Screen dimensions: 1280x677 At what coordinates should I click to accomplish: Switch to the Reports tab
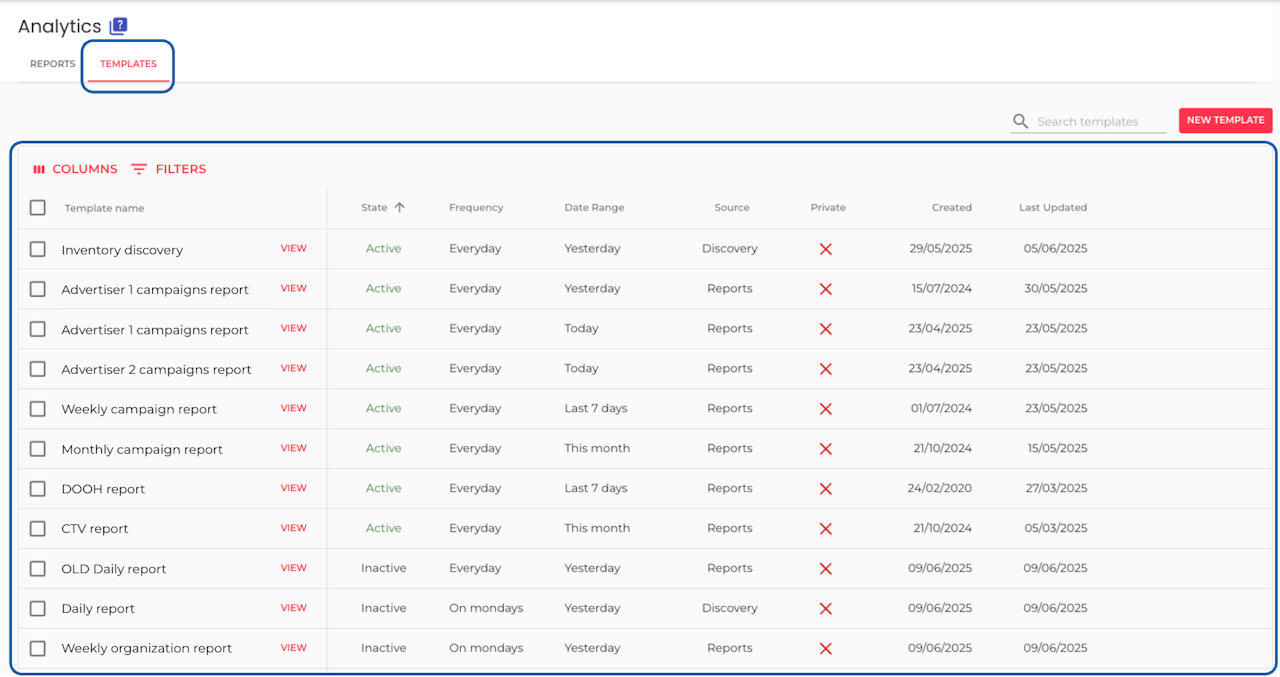coord(53,64)
